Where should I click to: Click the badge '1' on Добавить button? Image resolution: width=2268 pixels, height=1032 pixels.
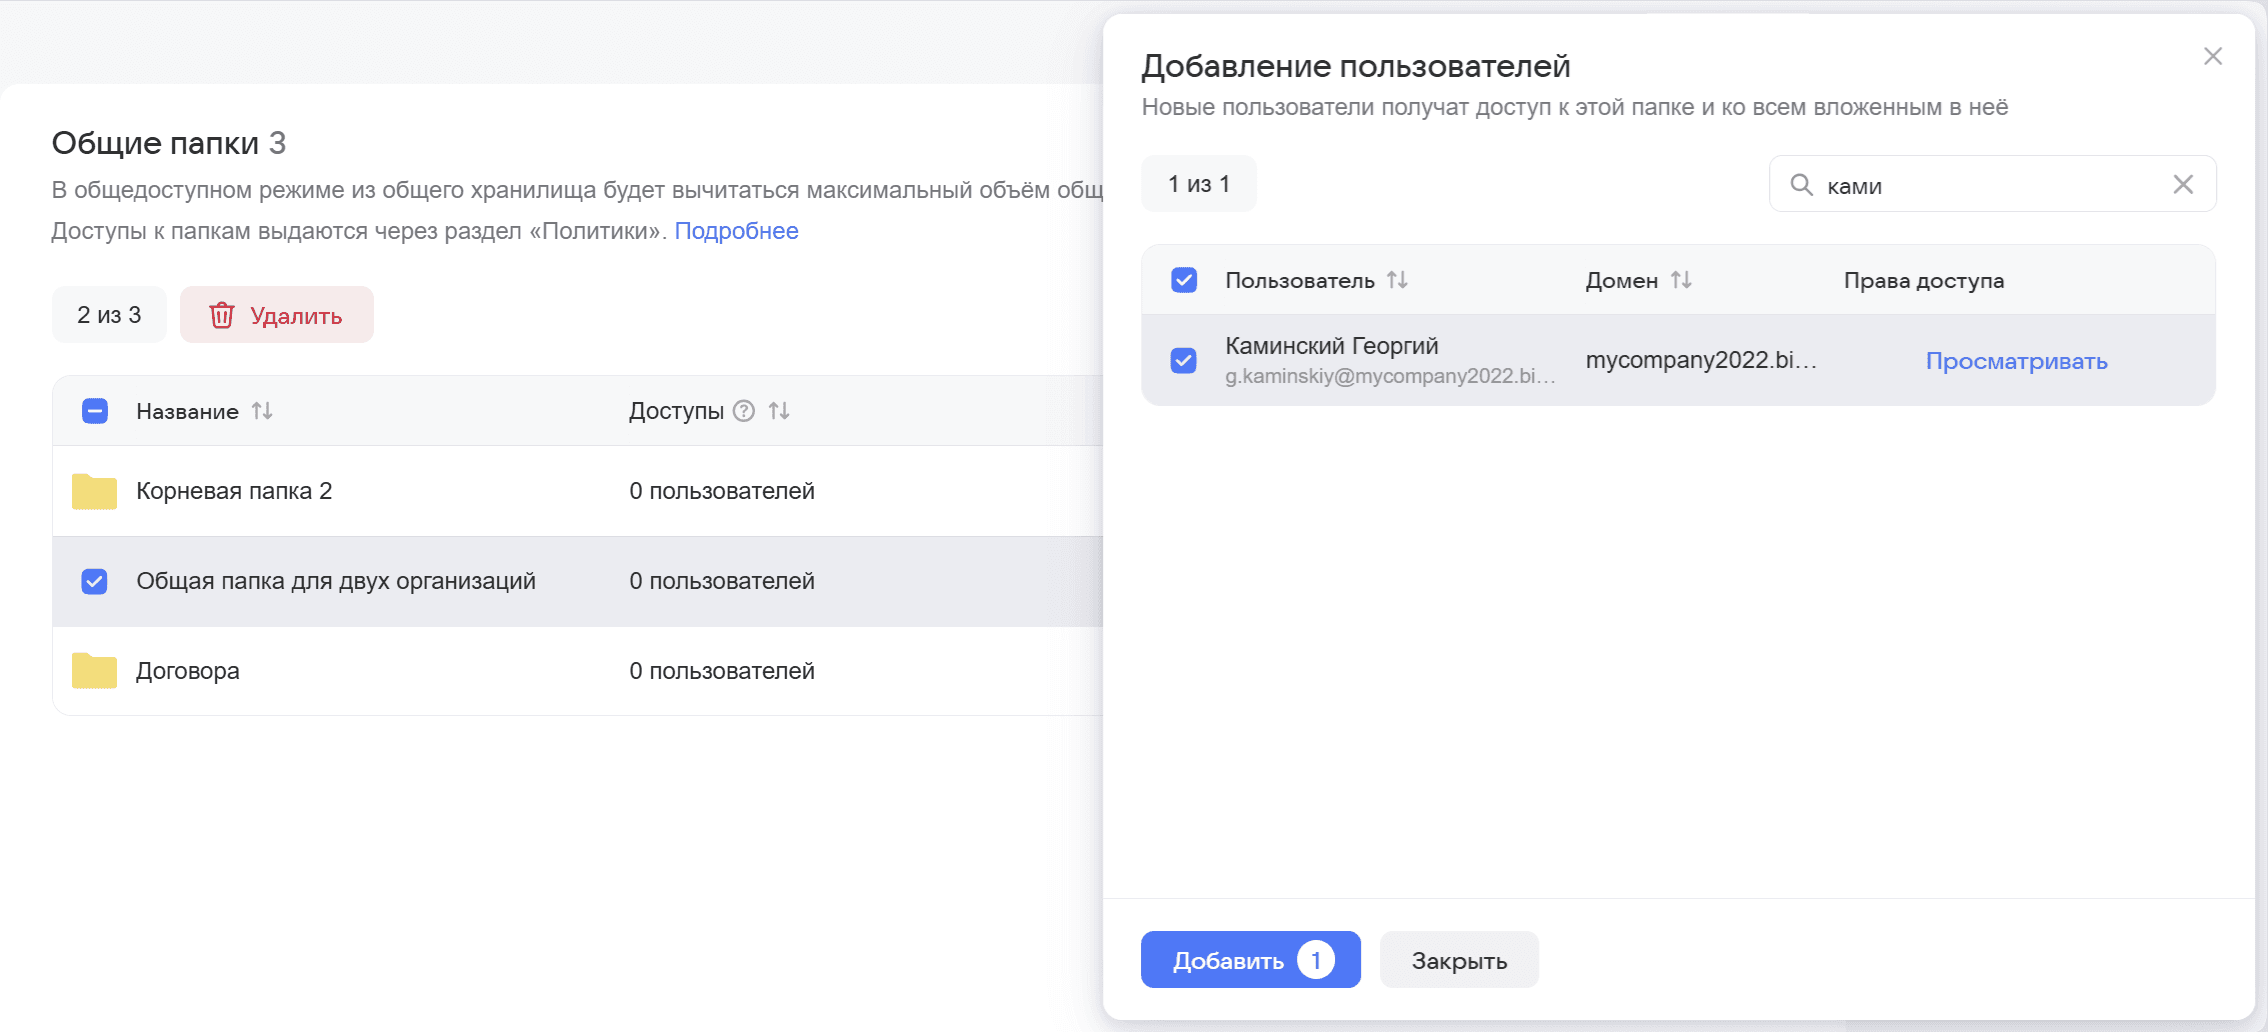tap(1316, 960)
